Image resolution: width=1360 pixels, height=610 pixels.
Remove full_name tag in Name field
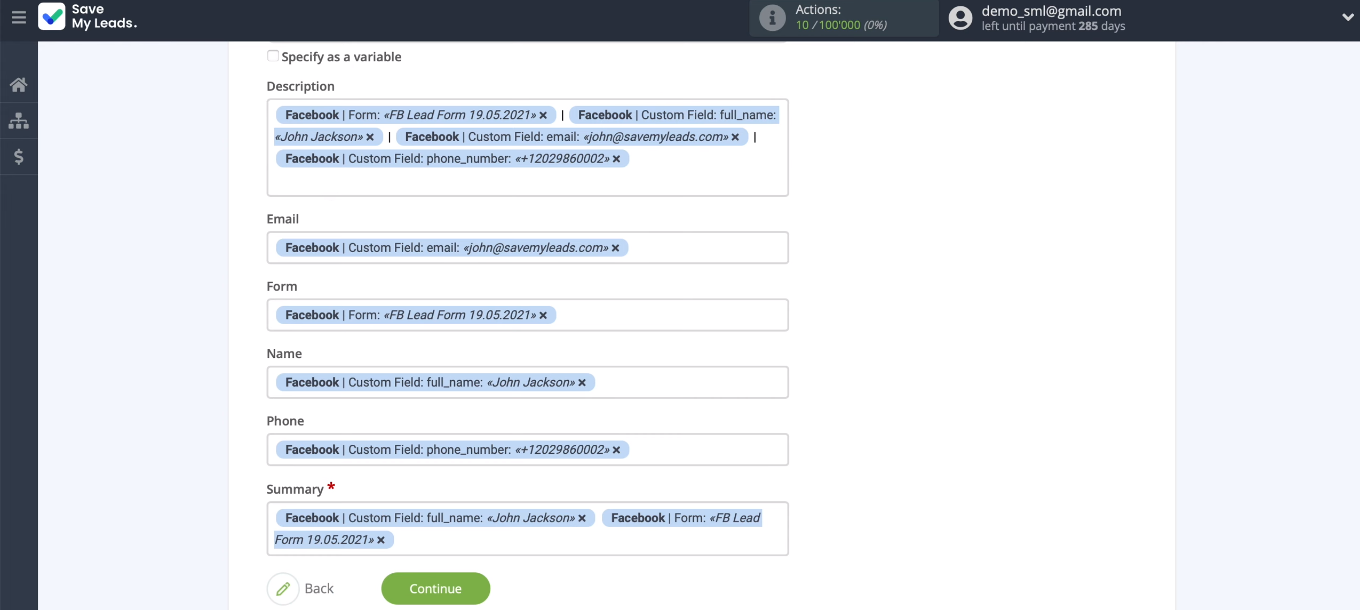(581, 383)
